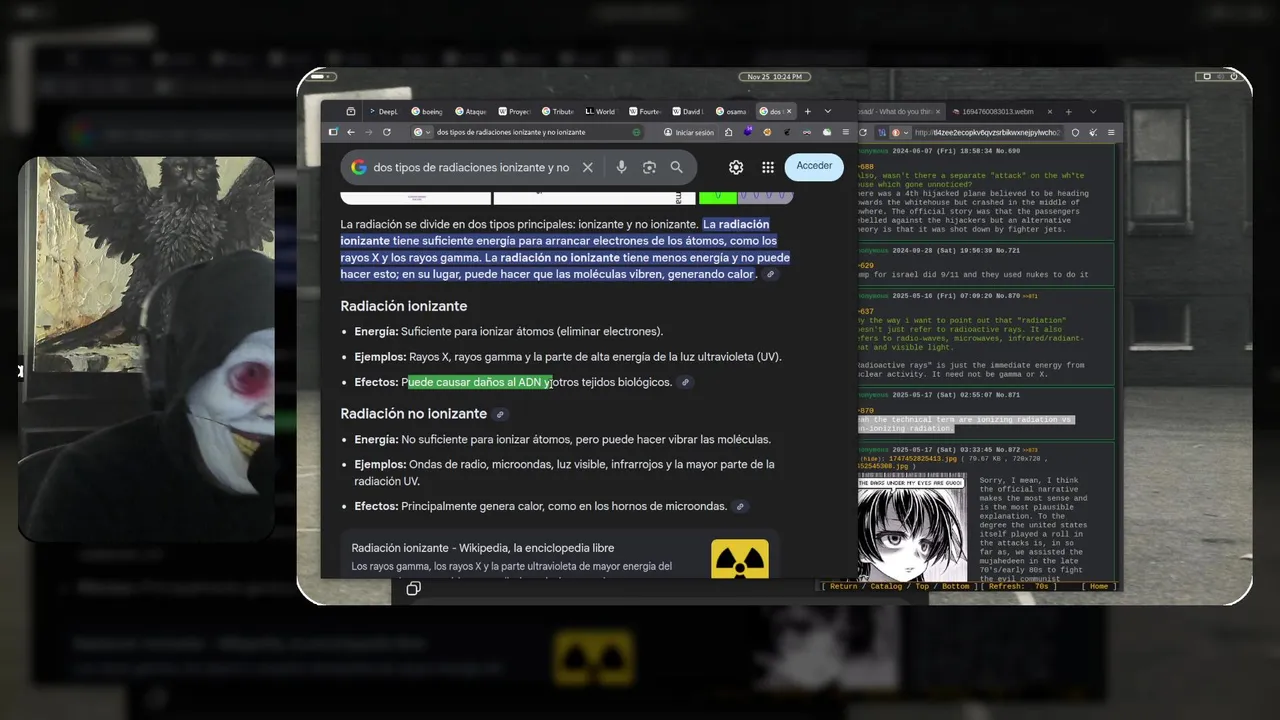Open source link after the summary paragraph
The image size is (1280, 720).
[770, 274]
